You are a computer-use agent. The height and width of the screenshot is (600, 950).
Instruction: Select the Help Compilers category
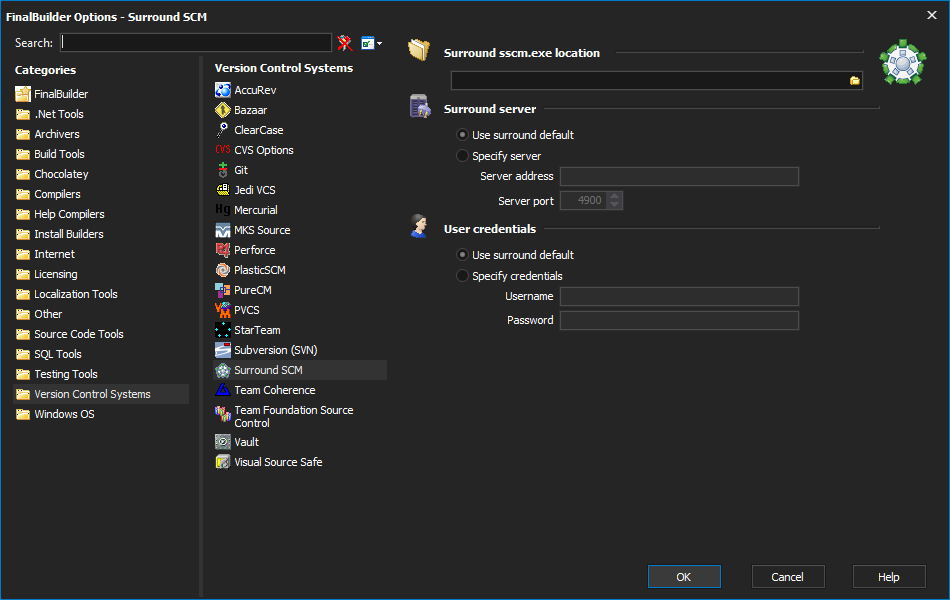coord(69,214)
